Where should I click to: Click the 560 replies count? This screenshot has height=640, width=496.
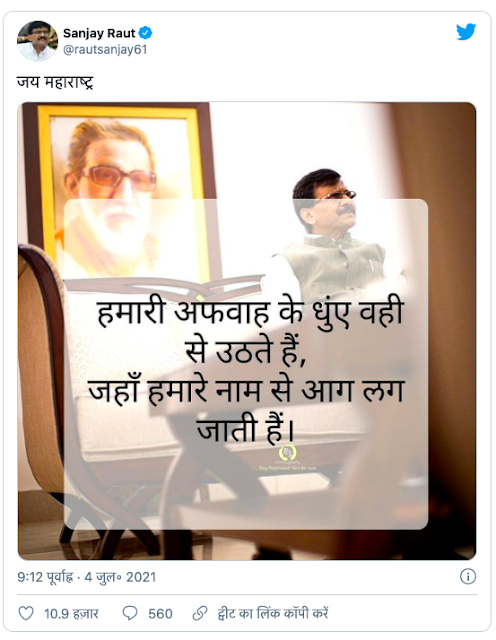pos(160,613)
